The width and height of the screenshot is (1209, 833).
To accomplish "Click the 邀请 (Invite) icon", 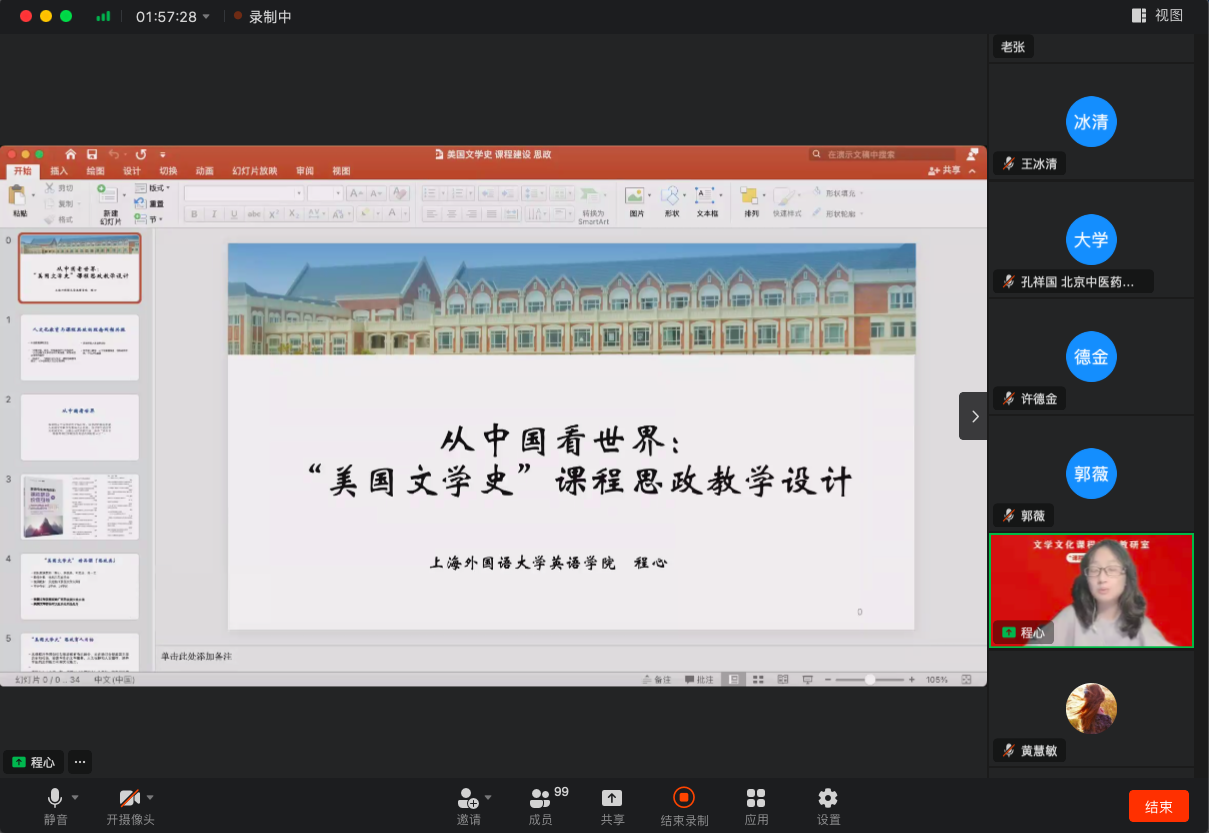I will tap(467, 798).
